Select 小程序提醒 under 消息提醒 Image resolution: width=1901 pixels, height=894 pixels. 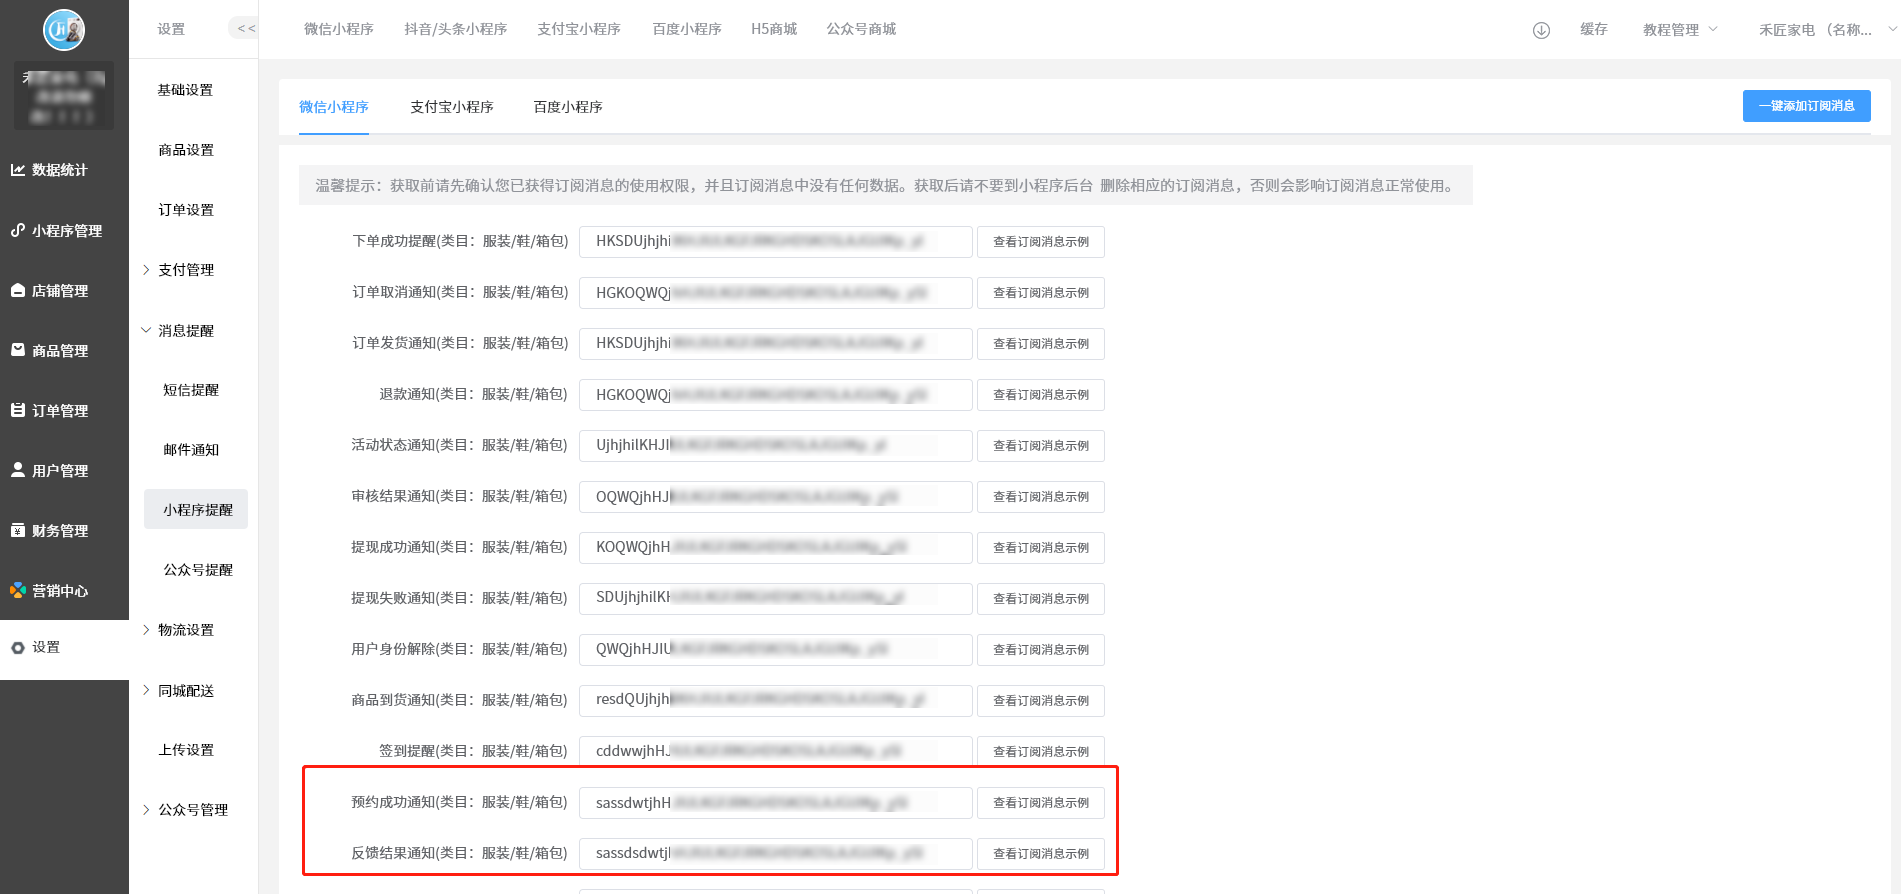click(x=196, y=510)
